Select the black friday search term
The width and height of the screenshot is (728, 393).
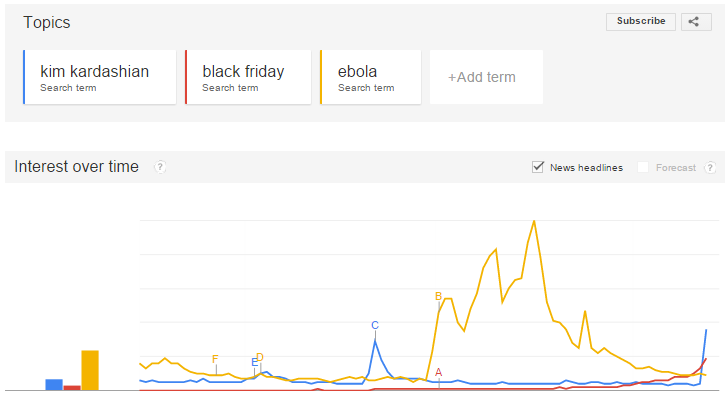pos(248,77)
